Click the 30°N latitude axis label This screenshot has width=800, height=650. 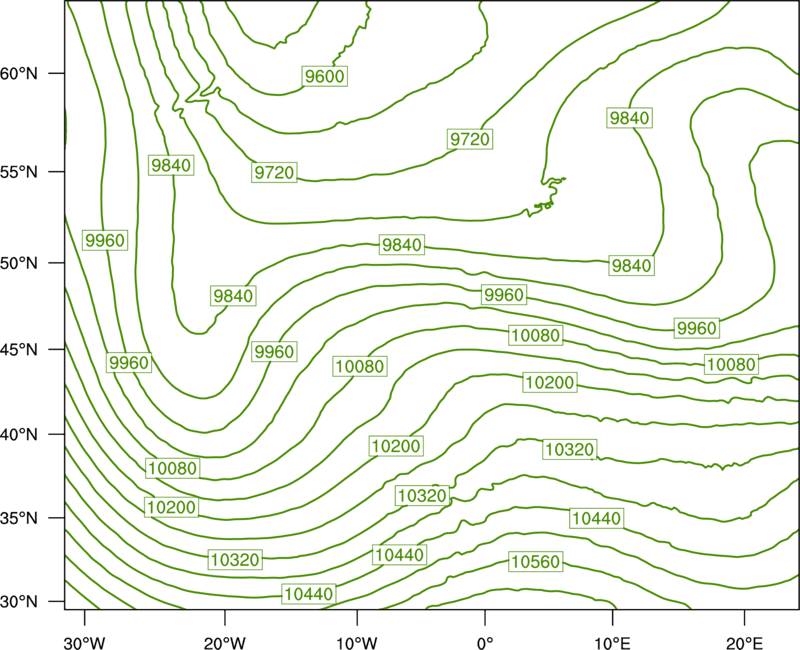19,602
